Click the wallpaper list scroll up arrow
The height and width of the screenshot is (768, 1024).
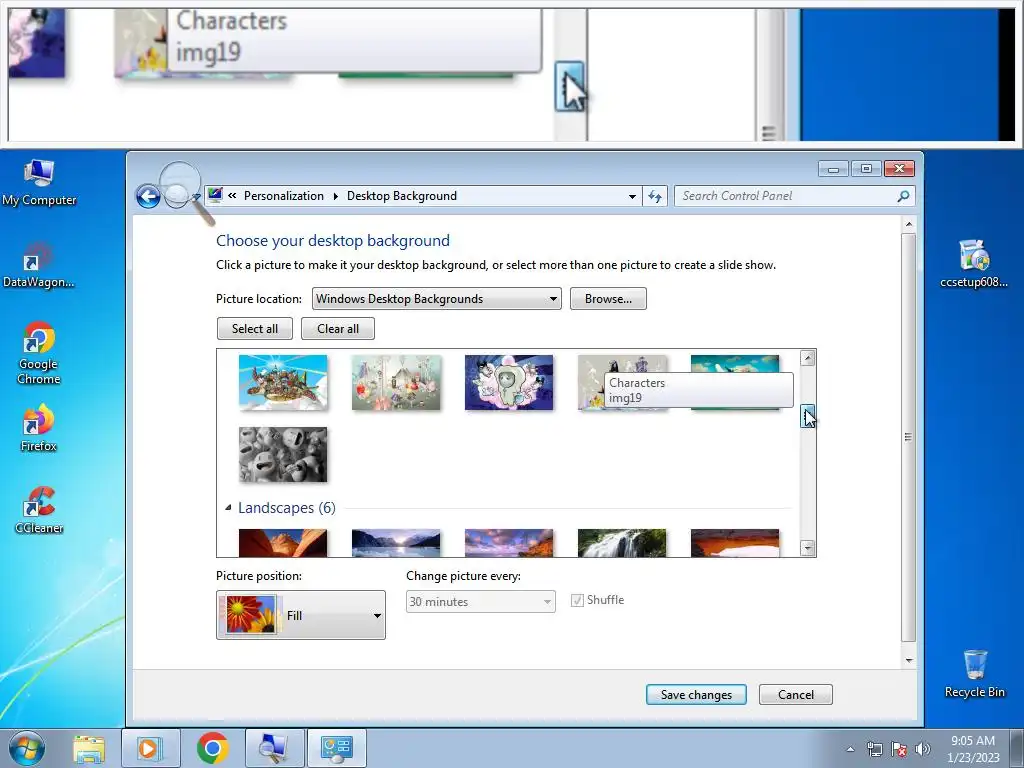pyautogui.click(x=808, y=358)
